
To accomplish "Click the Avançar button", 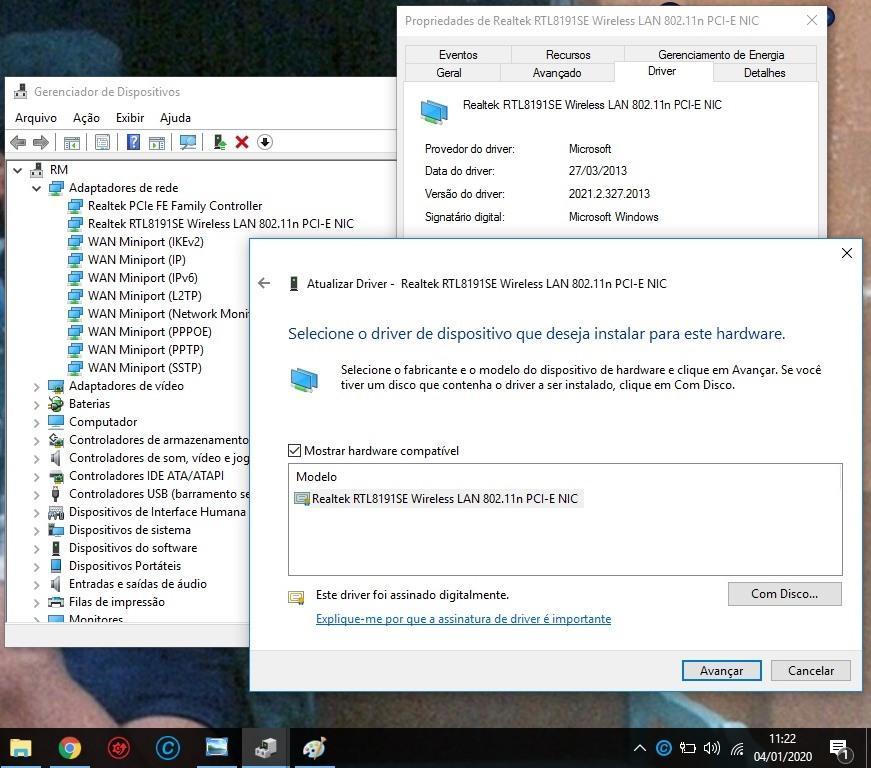I will pyautogui.click(x=721, y=671).
